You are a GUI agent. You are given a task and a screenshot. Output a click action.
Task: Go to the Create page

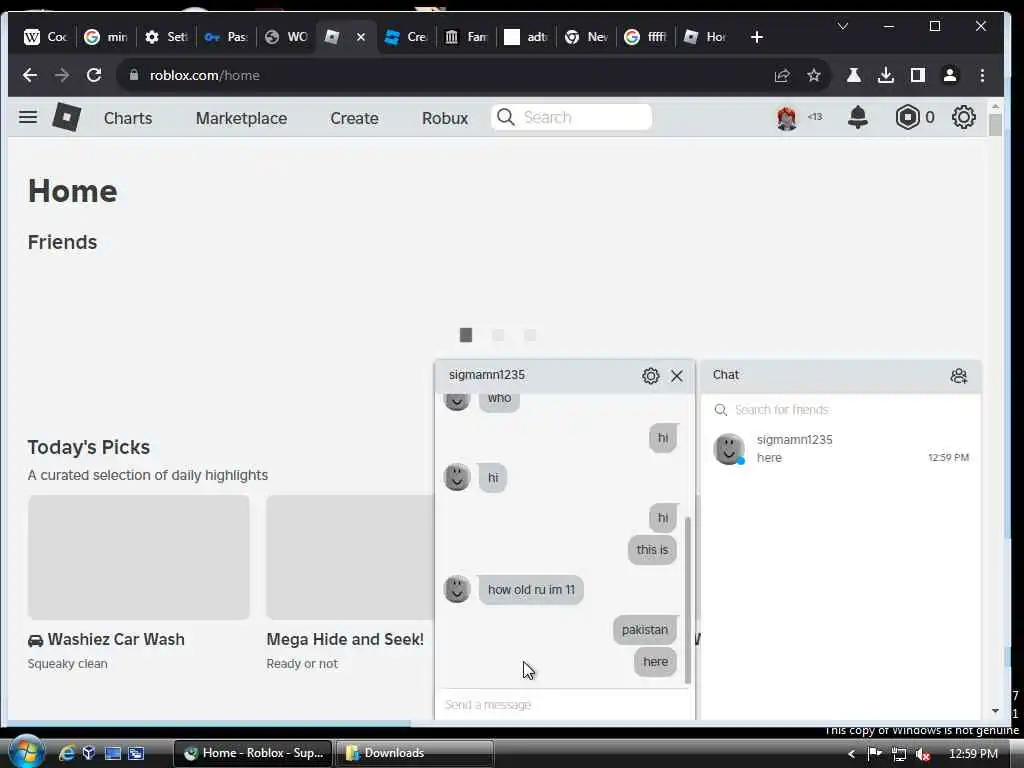354,118
